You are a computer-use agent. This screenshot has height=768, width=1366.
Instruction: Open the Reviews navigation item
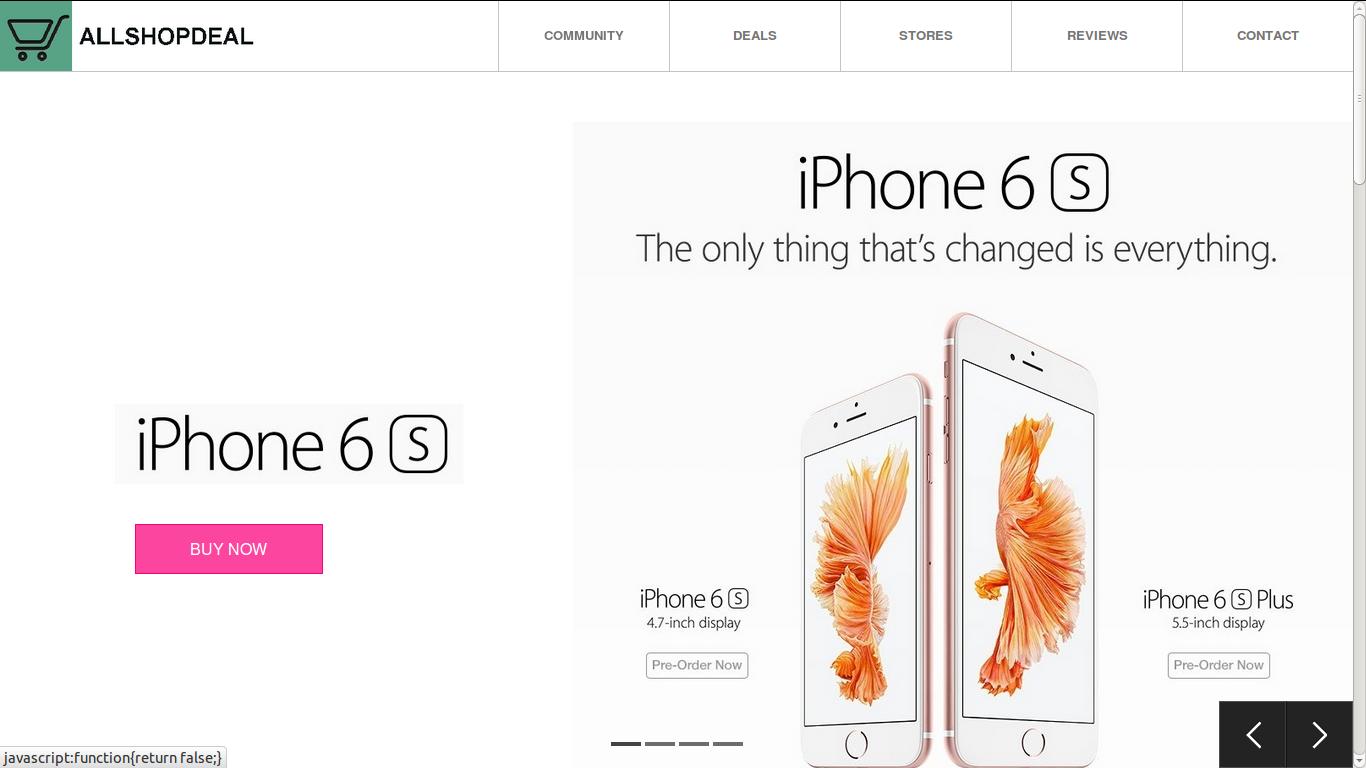pyautogui.click(x=1097, y=36)
